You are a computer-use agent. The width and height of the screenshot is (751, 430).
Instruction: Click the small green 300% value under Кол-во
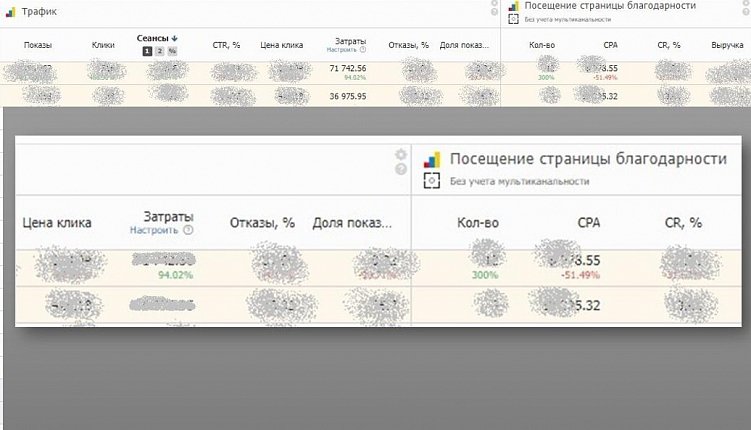tap(546, 78)
